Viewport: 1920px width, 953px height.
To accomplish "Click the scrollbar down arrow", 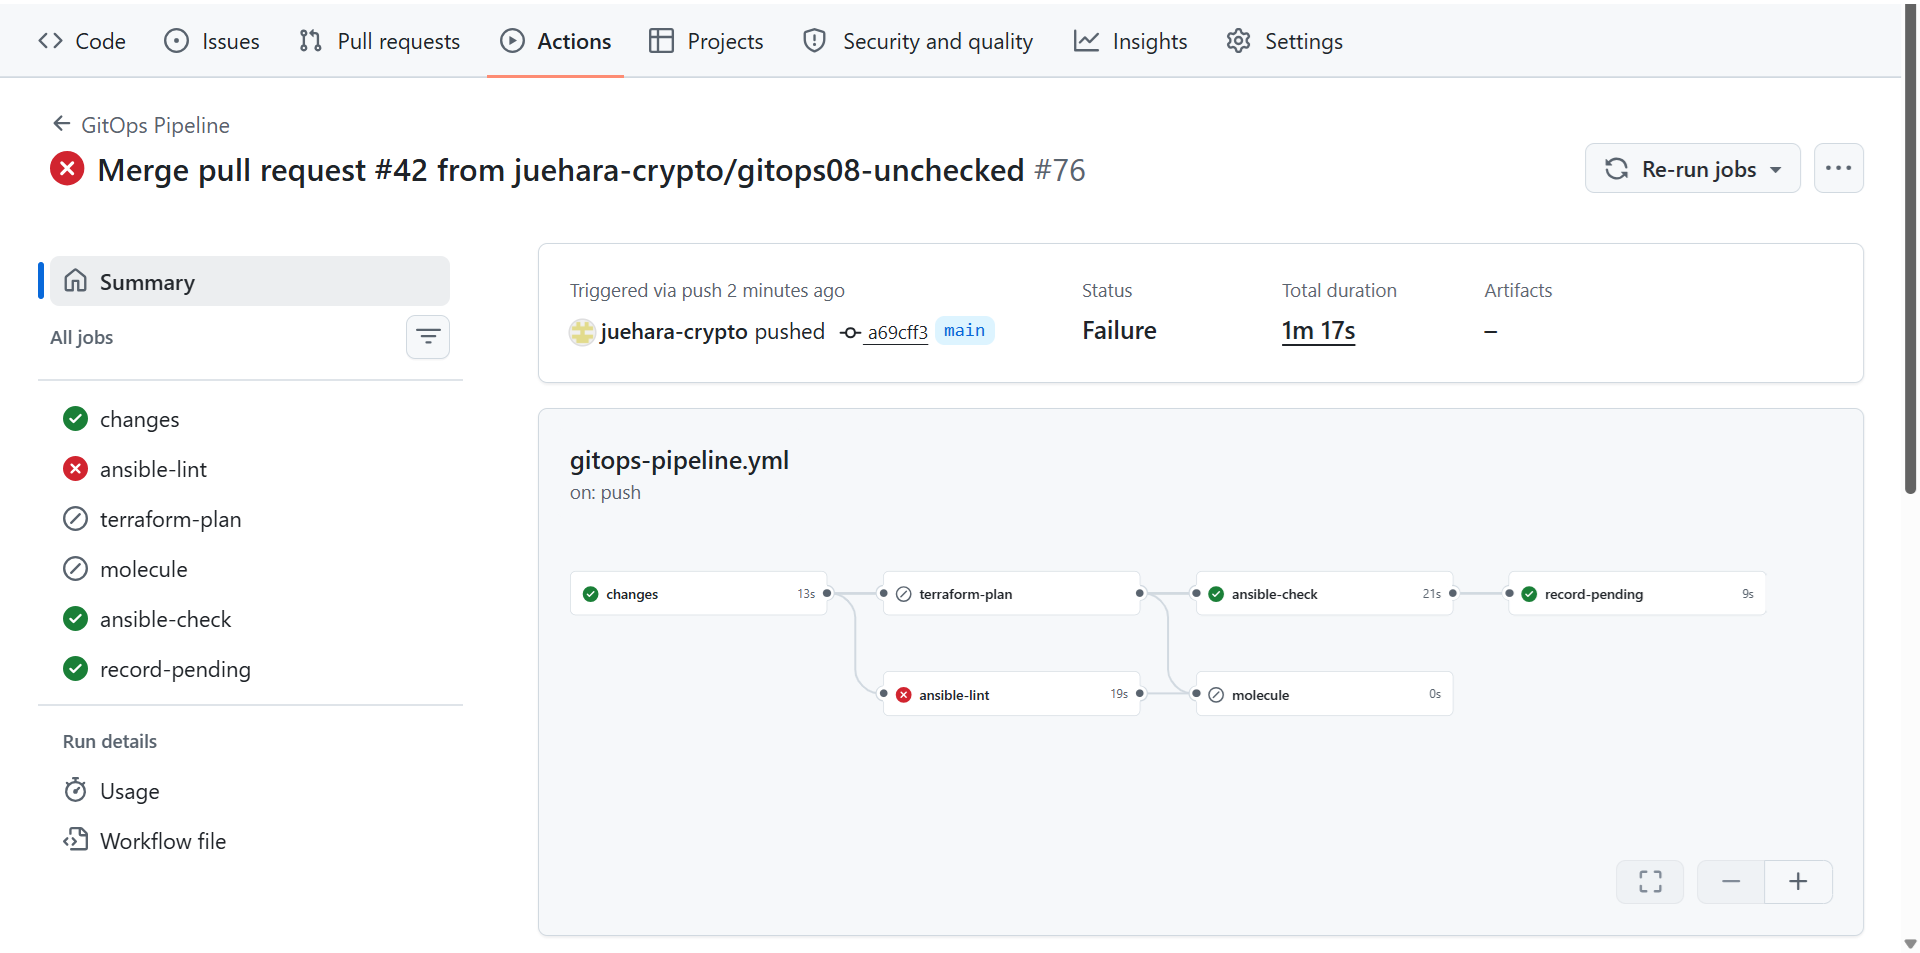I will (1910, 944).
